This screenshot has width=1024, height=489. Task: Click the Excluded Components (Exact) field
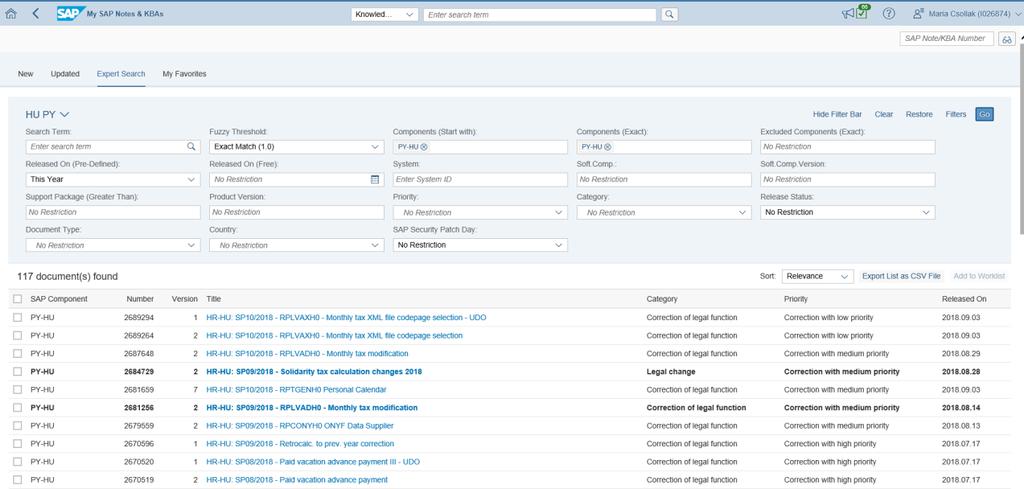point(848,147)
